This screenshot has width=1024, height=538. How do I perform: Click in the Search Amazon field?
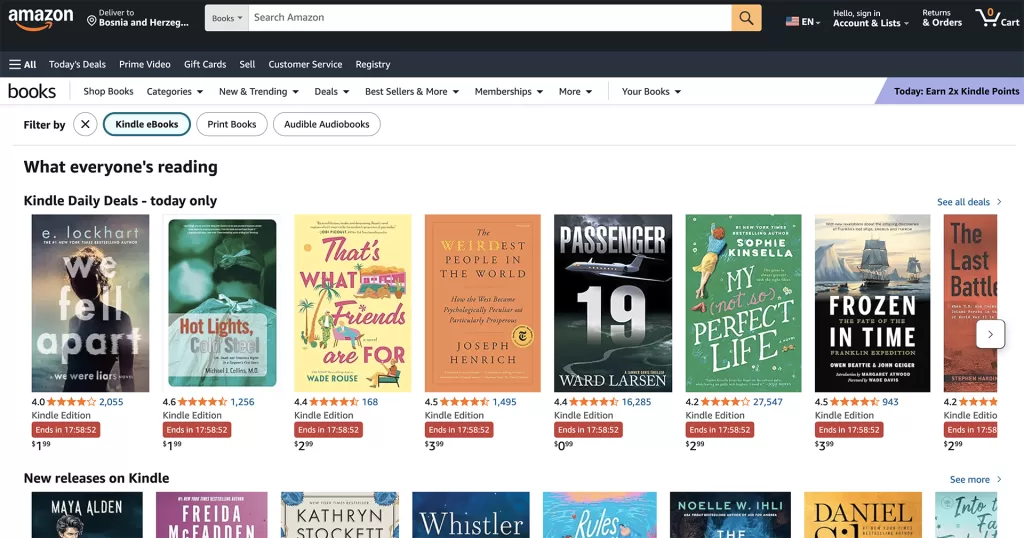(490, 18)
